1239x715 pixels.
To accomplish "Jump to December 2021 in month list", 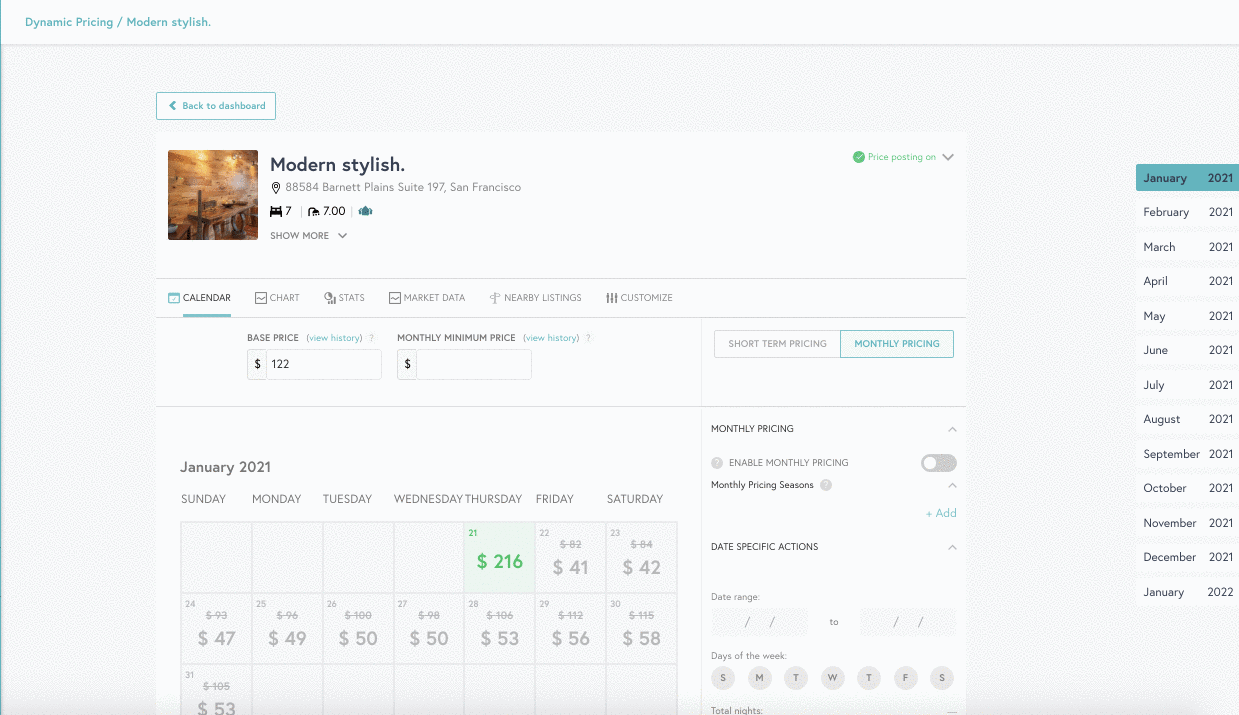I will tap(1187, 557).
